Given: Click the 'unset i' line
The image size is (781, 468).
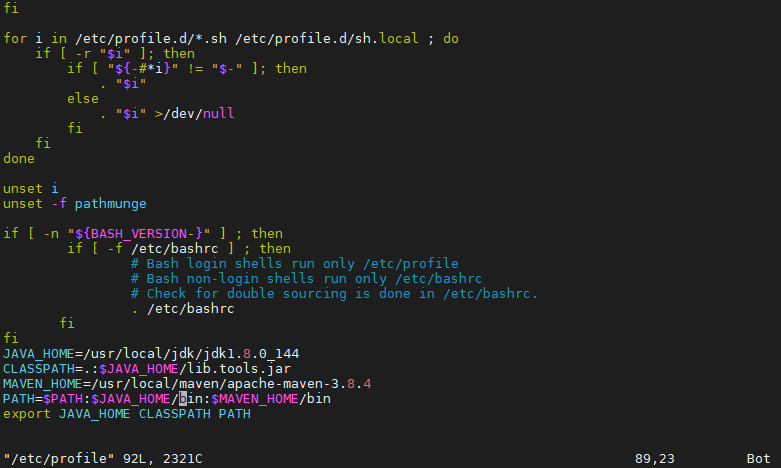Looking at the screenshot, I should (31, 189).
